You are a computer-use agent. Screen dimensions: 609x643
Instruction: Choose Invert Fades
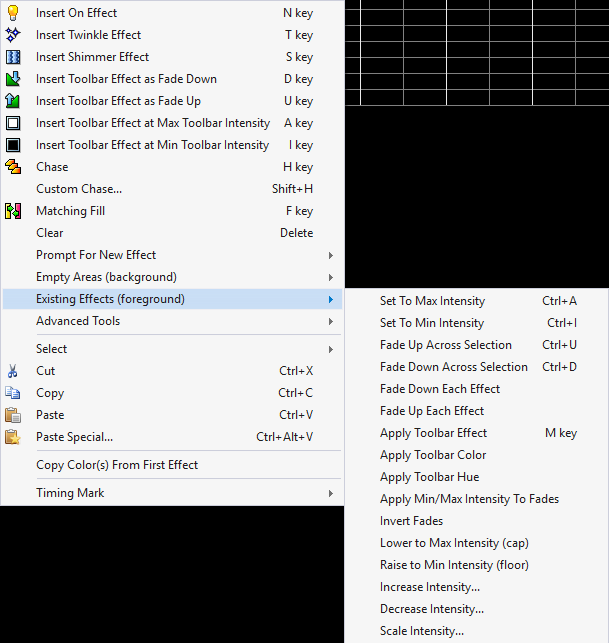click(477, 521)
